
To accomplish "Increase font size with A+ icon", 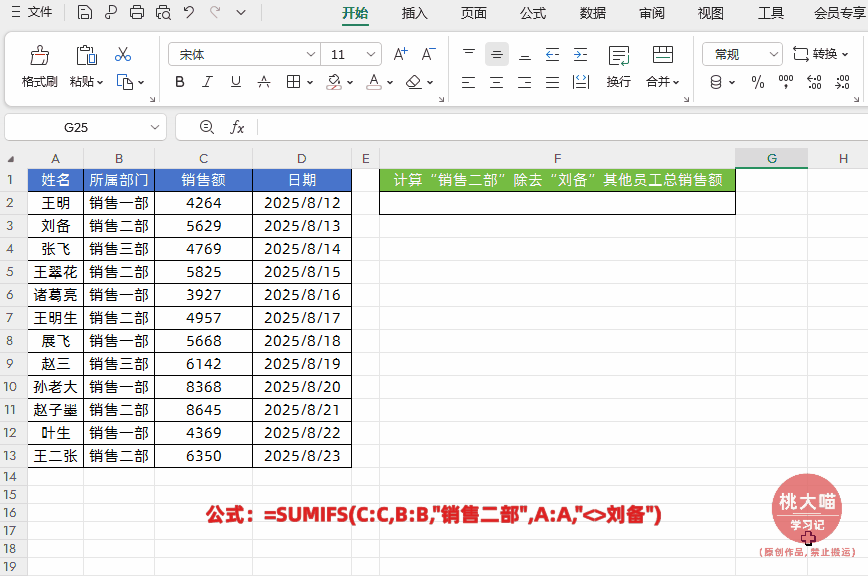I will (400, 54).
